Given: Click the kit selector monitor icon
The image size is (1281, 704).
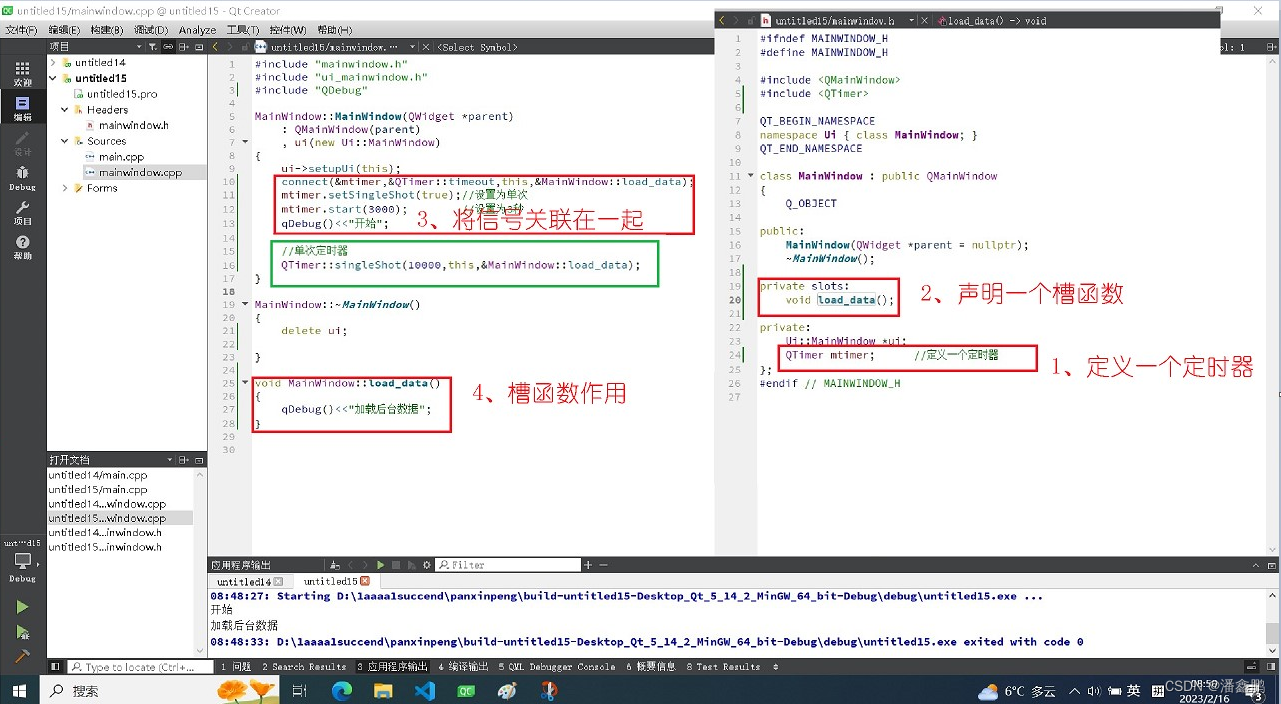Looking at the screenshot, I should click(x=22, y=563).
